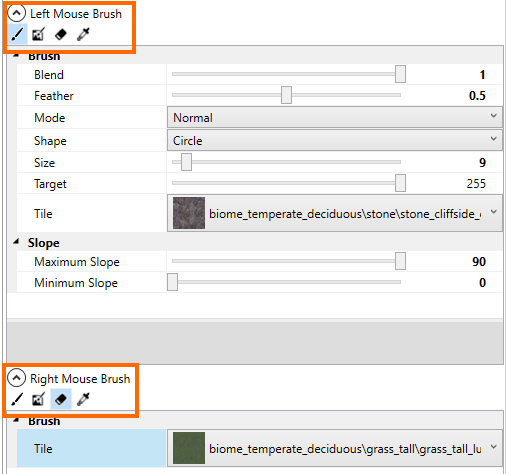506x474 pixels.
Task: Click the Target value 255
Action: [x=476, y=184]
